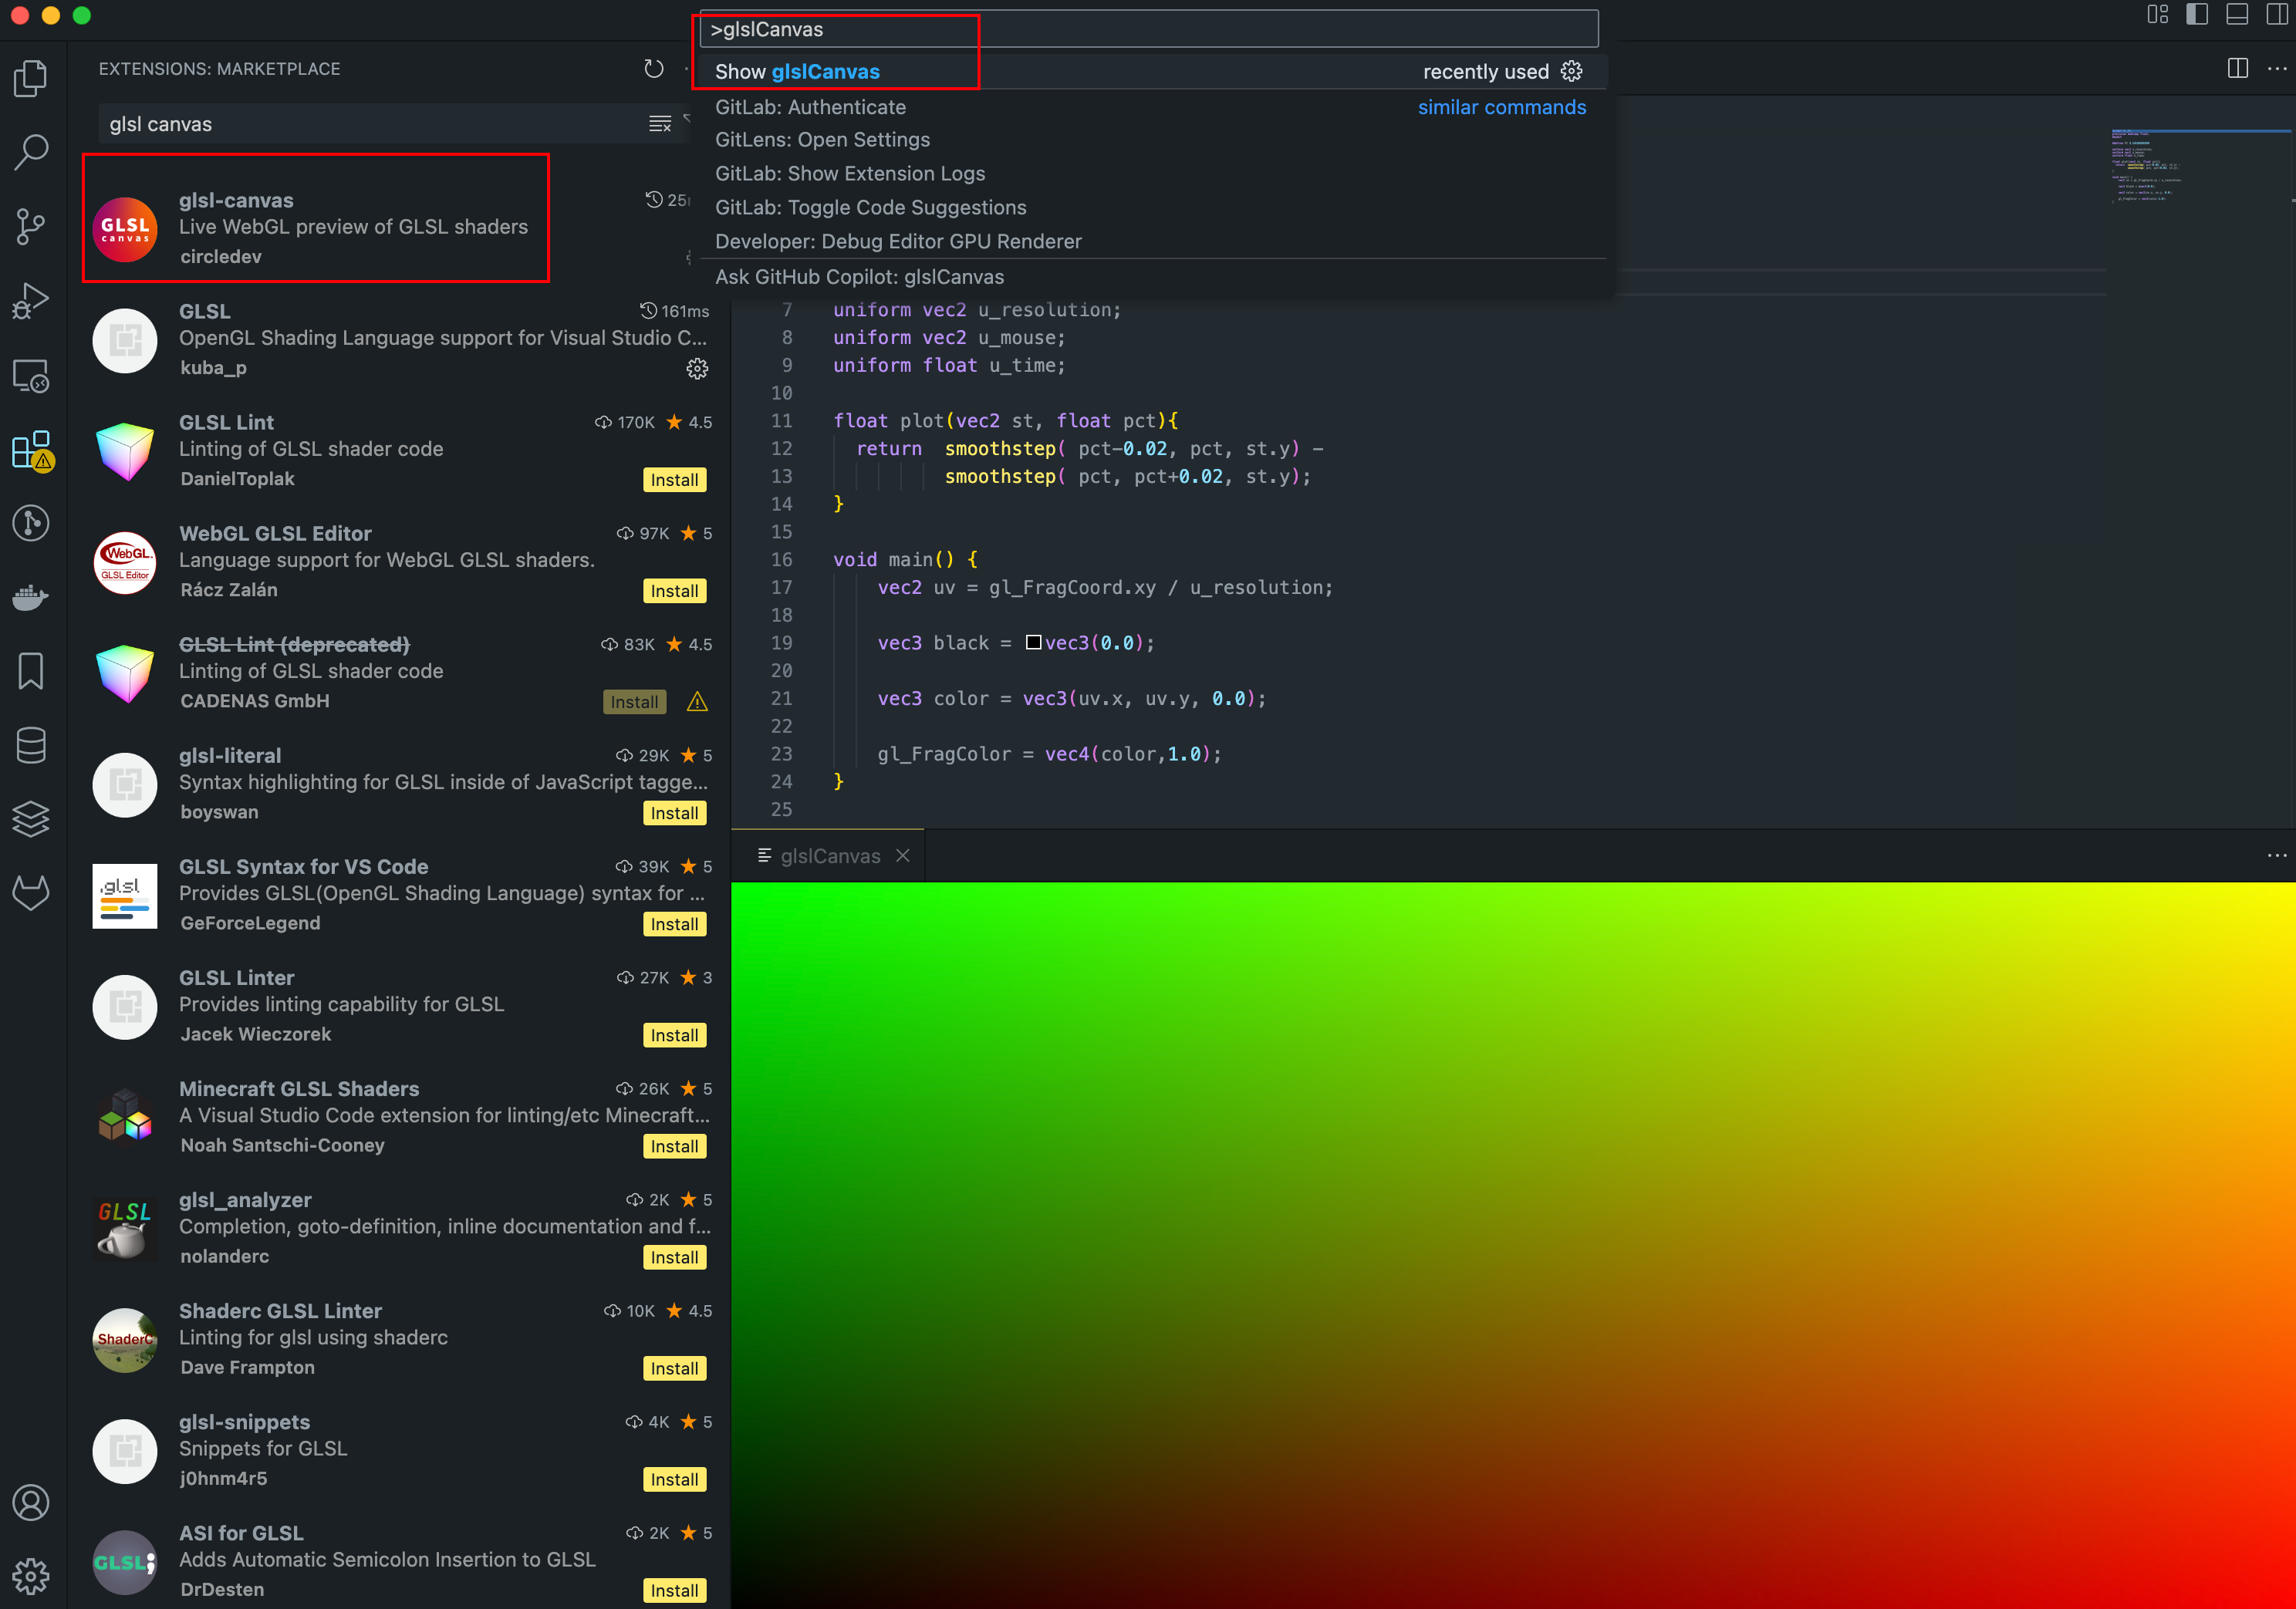Open the Explorer view in activity bar
This screenshot has height=1609, width=2296.
tap(31, 78)
